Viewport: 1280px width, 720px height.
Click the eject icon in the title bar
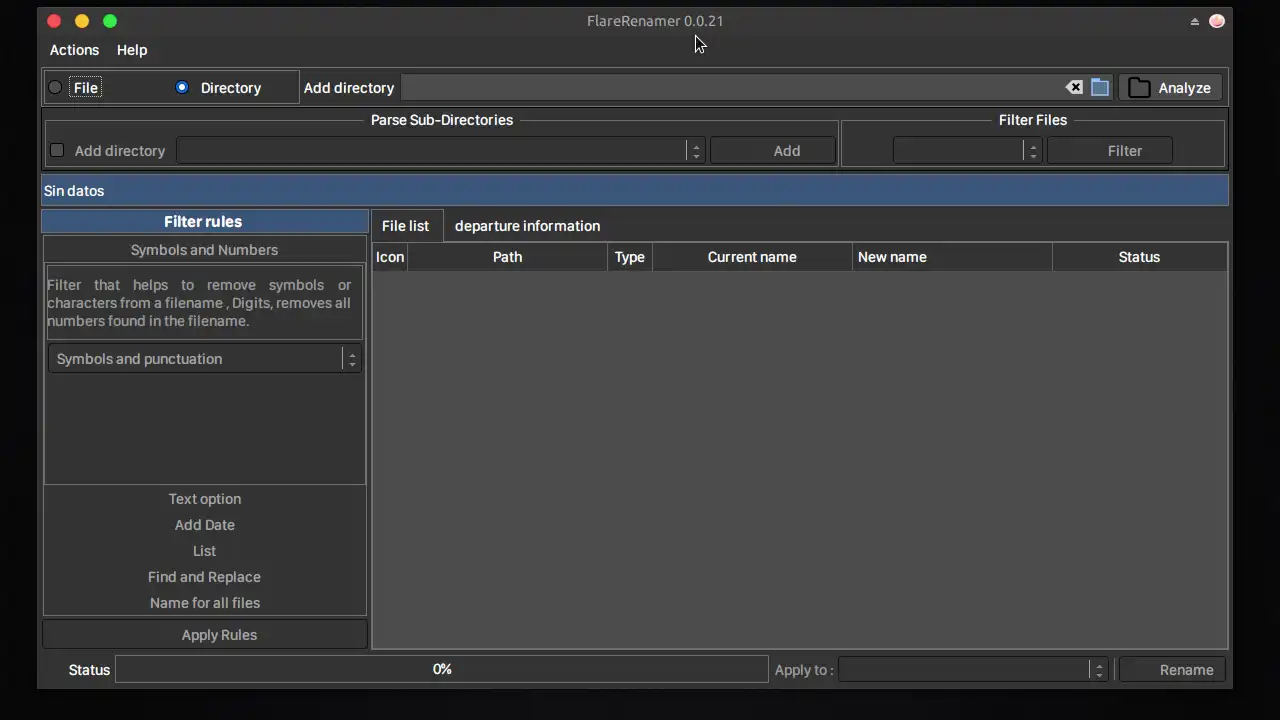1194,21
